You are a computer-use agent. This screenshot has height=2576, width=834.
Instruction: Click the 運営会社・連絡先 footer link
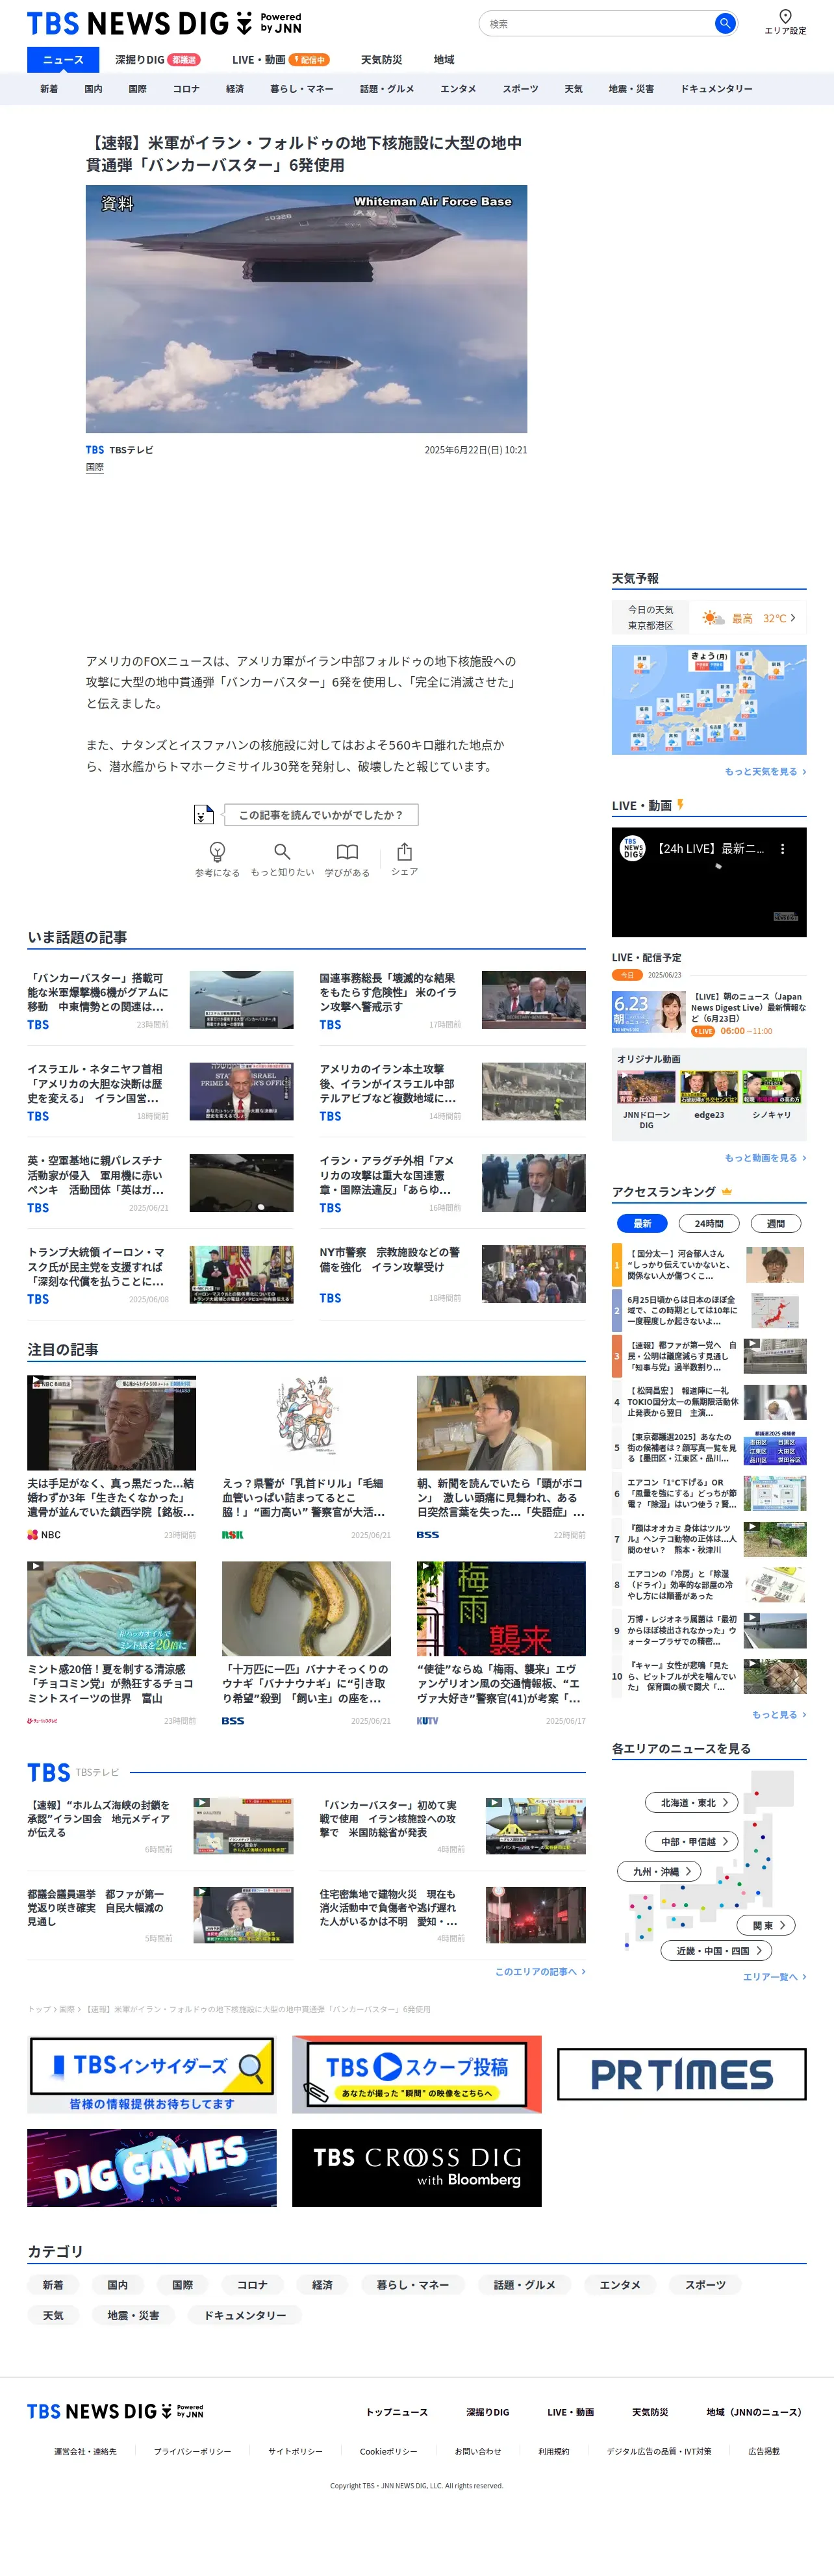click(85, 2451)
